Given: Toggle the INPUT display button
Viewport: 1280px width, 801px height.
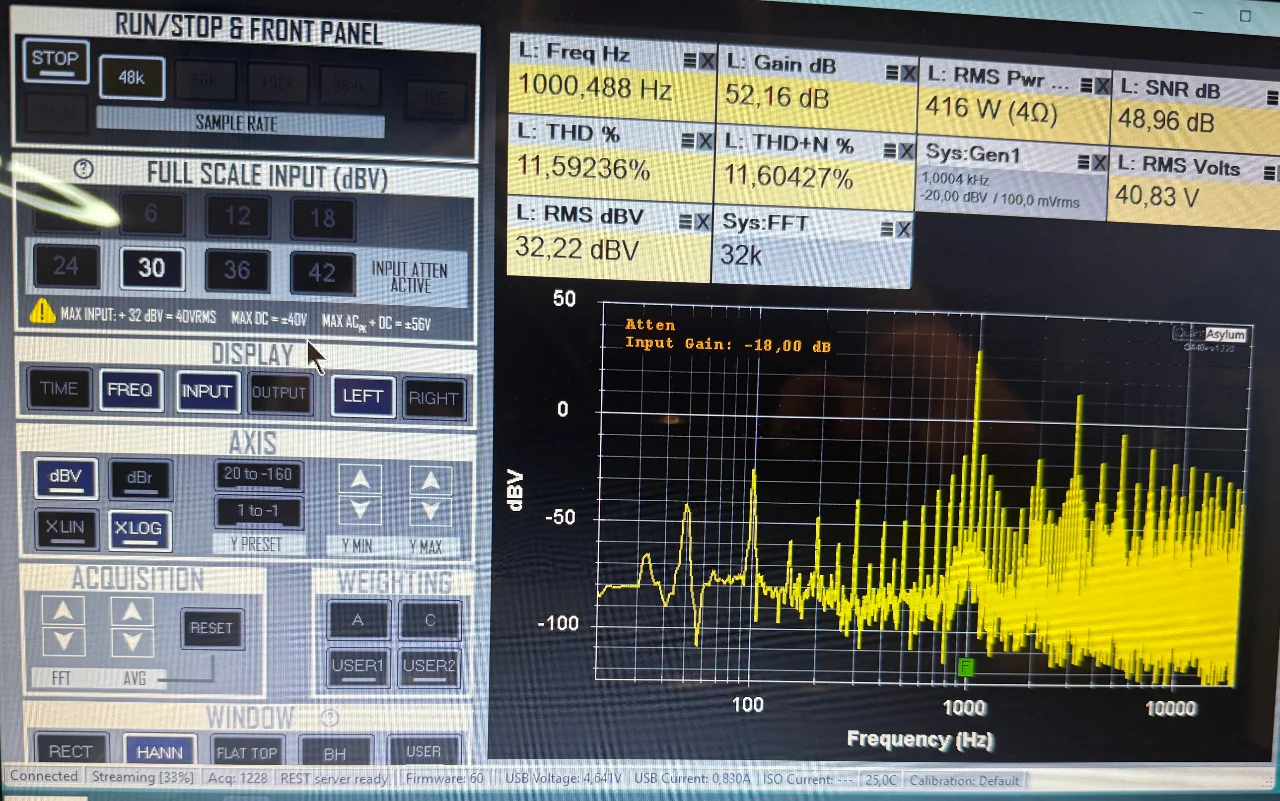Looking at the screenshot, I should (x=206, y=391).
